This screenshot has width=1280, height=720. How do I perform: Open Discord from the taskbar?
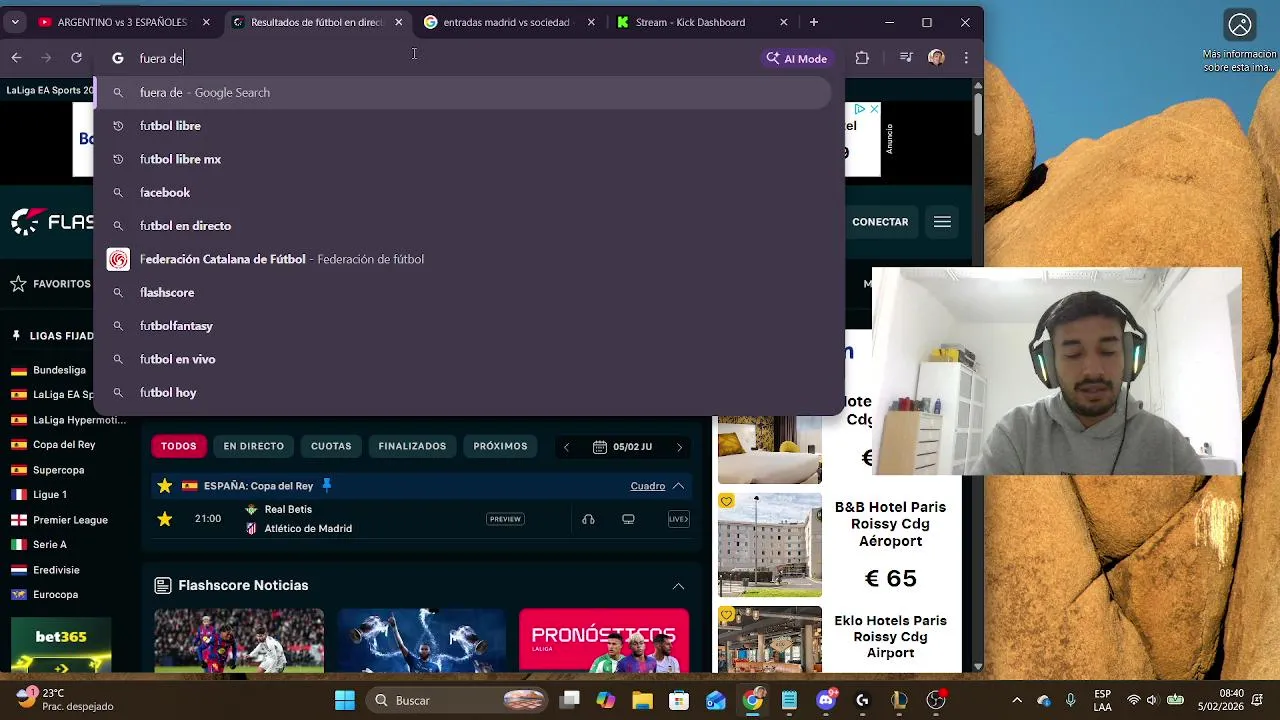click(x=826, y=700)
